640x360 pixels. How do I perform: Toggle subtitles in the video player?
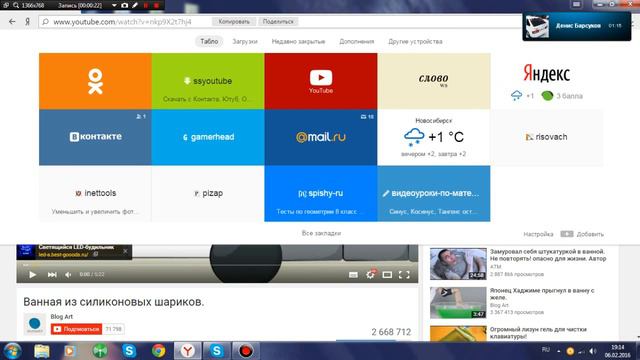(x=353, y=275)
